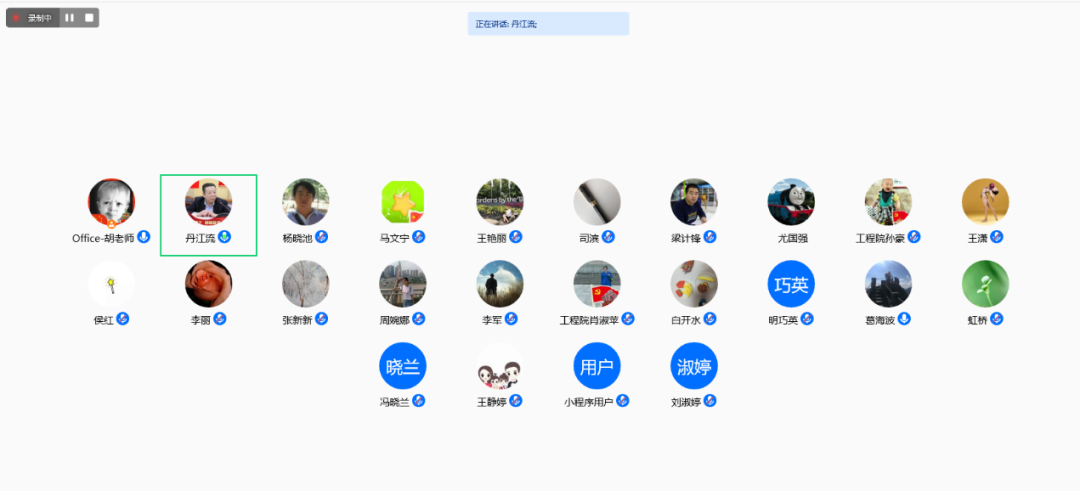Toggle muted mic icon next to 杨晓池
Image resolution: width=1080 pixels, height=491 pixels.
(x=322, y=237)
